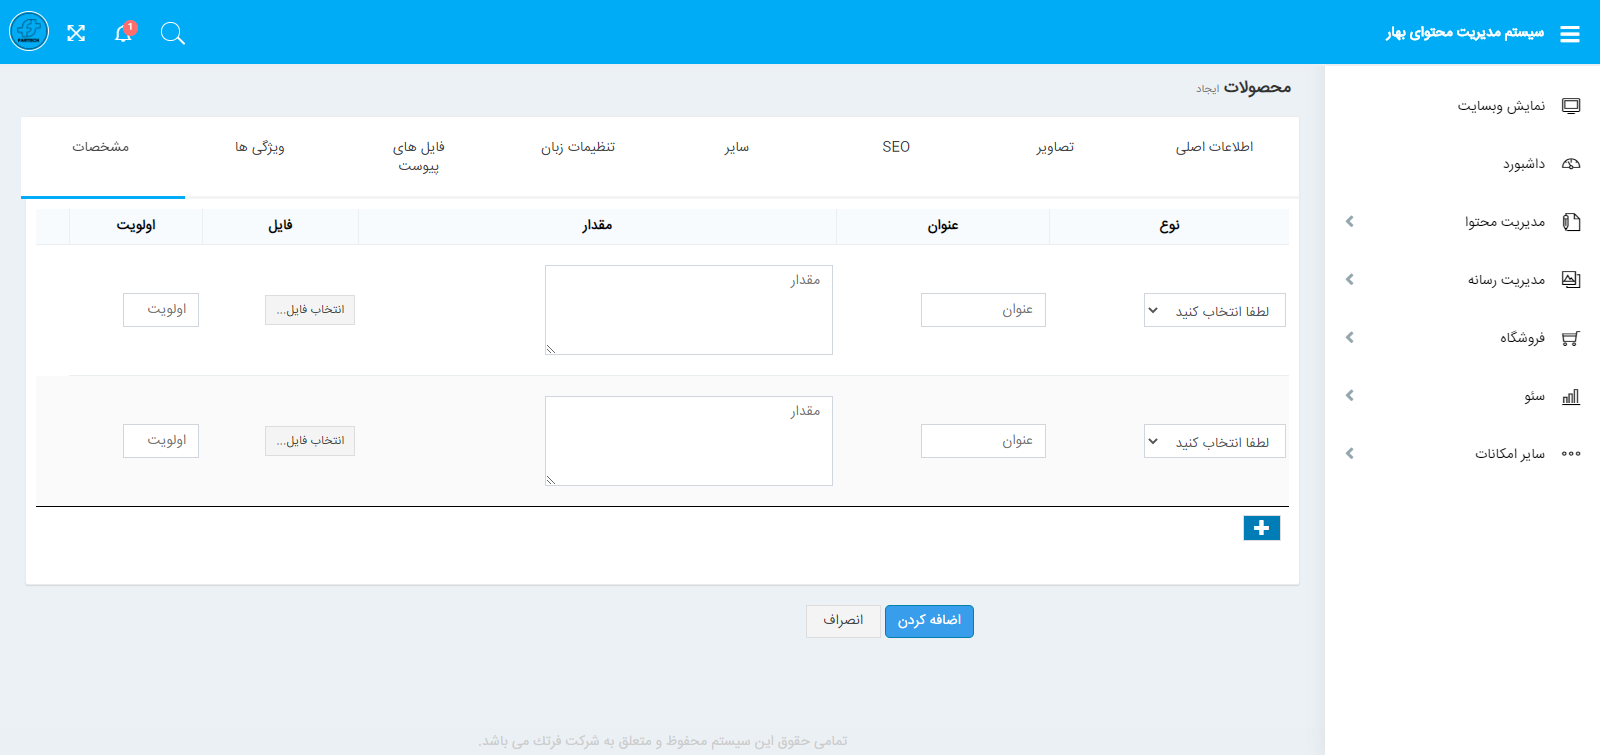The height and width of the screenshot is (755, 1600).
Task: Open the notifications bell icon
Action: pos(123,33)
